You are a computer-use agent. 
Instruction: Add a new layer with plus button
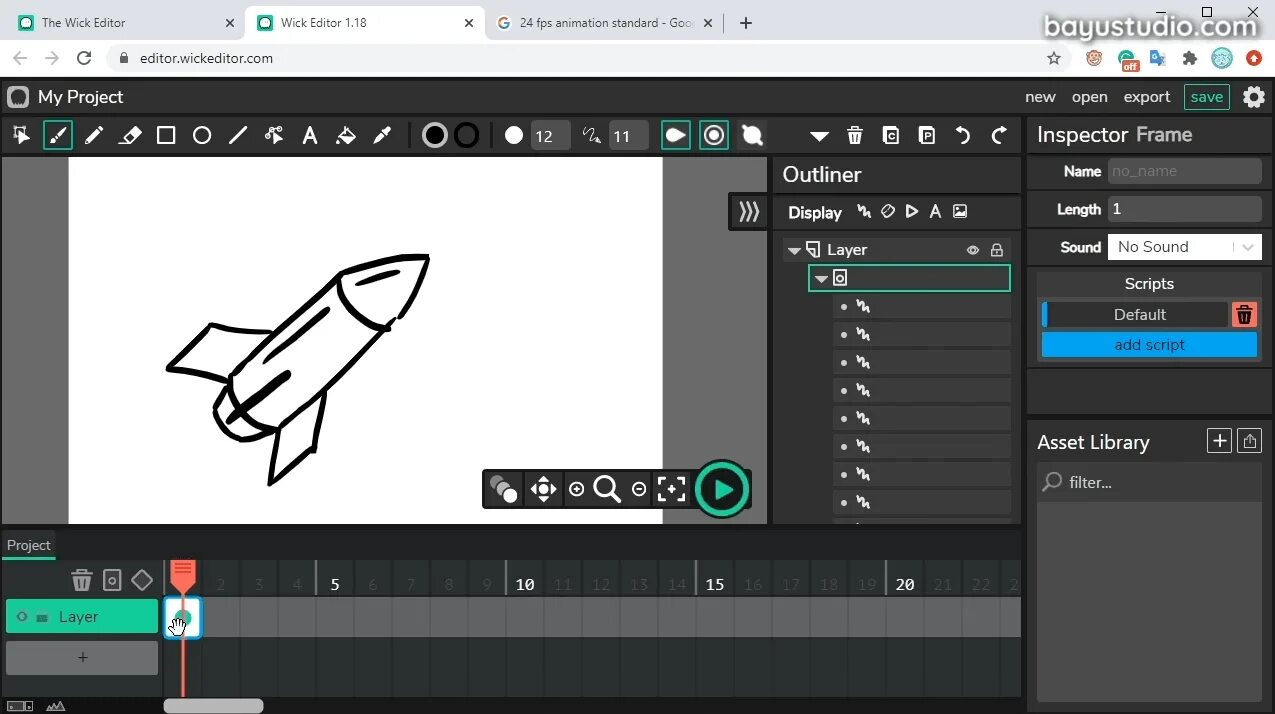coord(82,657)
